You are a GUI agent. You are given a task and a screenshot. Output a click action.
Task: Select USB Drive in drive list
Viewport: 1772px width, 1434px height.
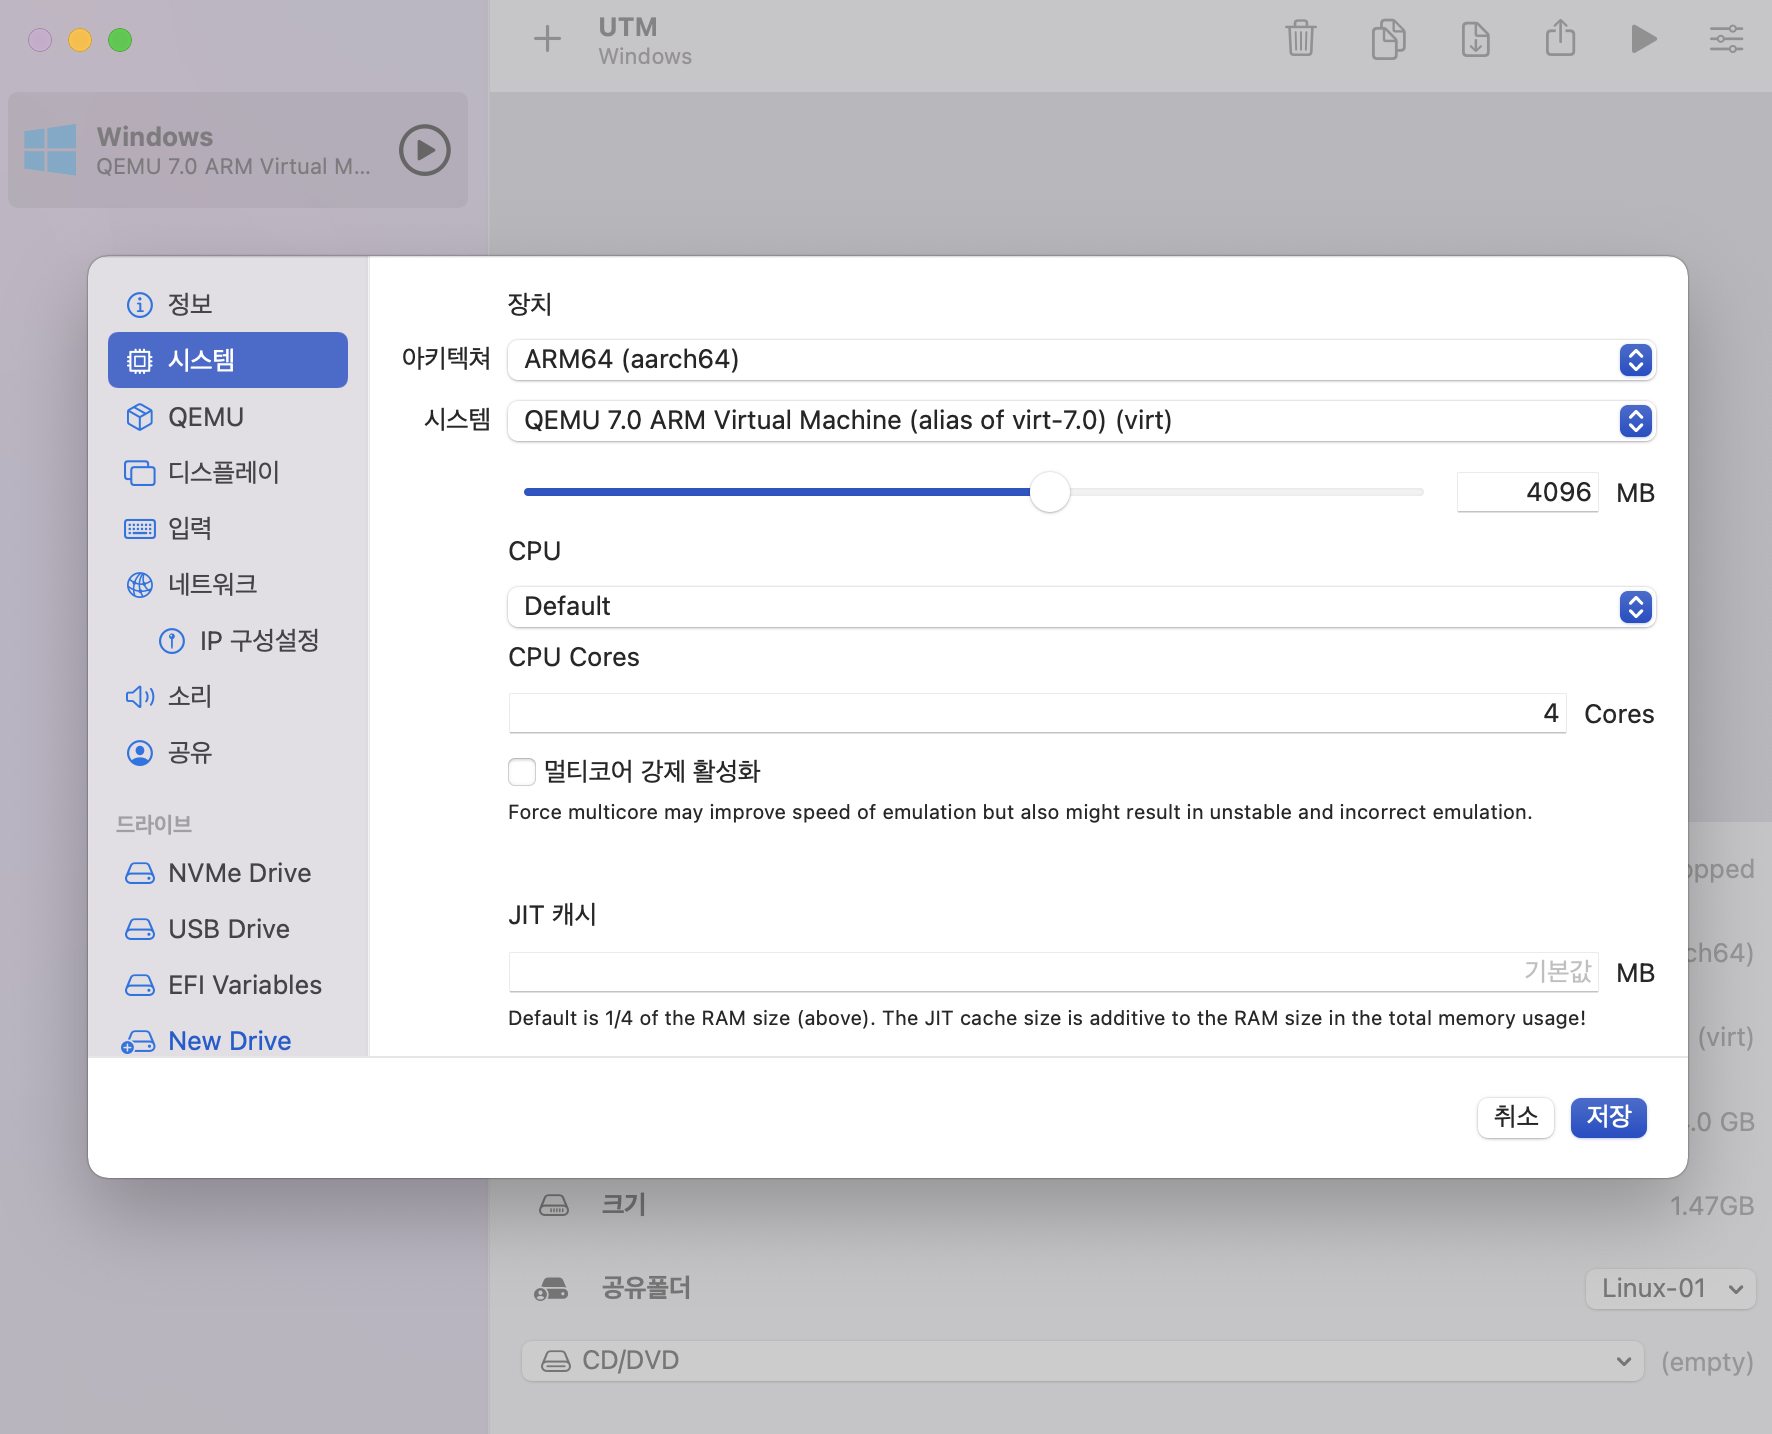click(228, 929)
